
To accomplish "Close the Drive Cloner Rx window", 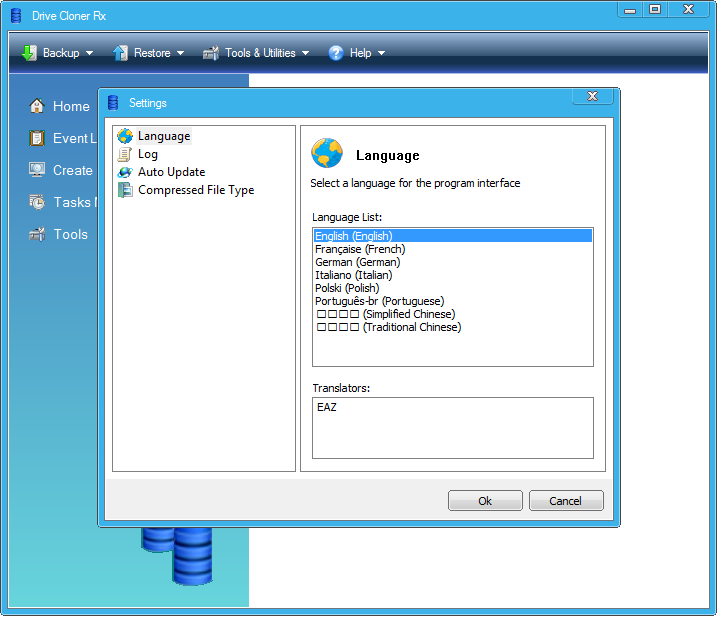I will (688, 10).
